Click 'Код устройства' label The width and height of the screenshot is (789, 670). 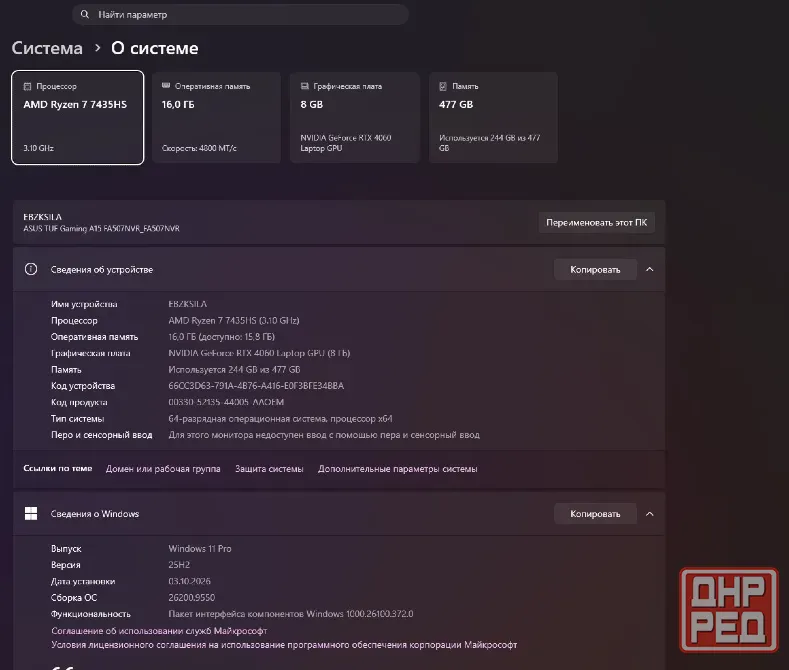[83, 386]
